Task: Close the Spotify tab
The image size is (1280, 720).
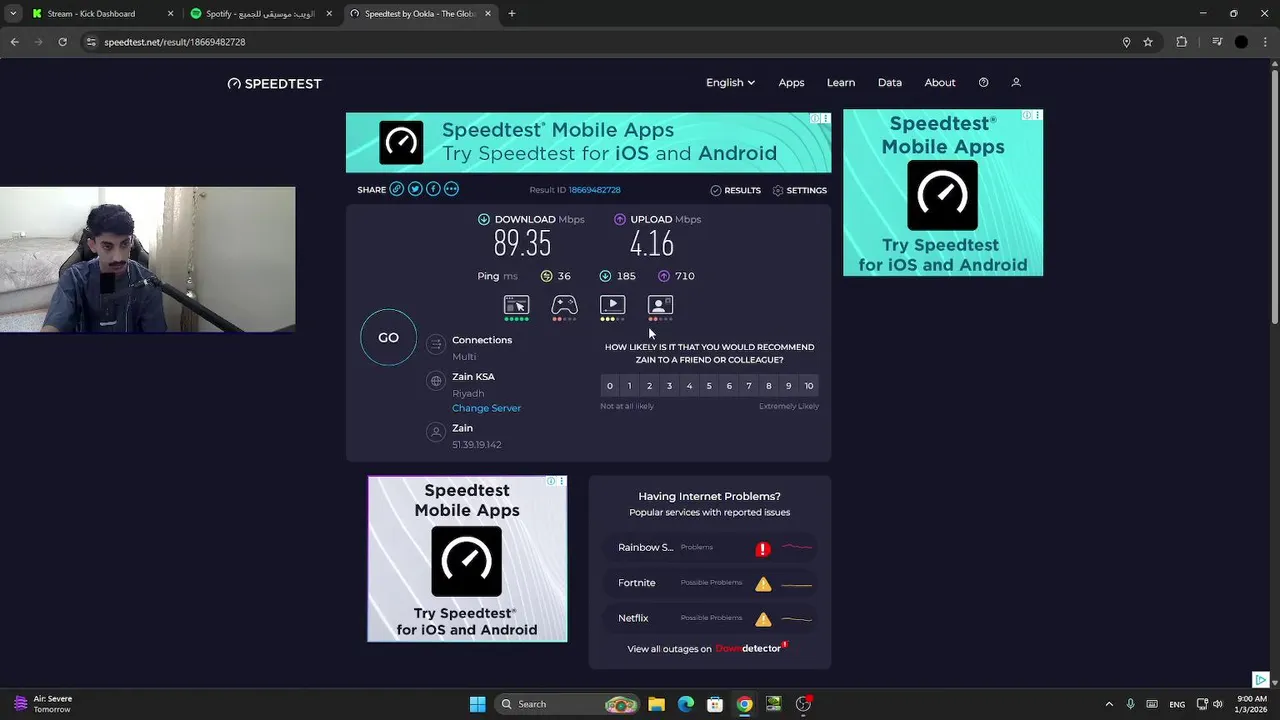Action: pyautogui.click(x=329, y=14)
